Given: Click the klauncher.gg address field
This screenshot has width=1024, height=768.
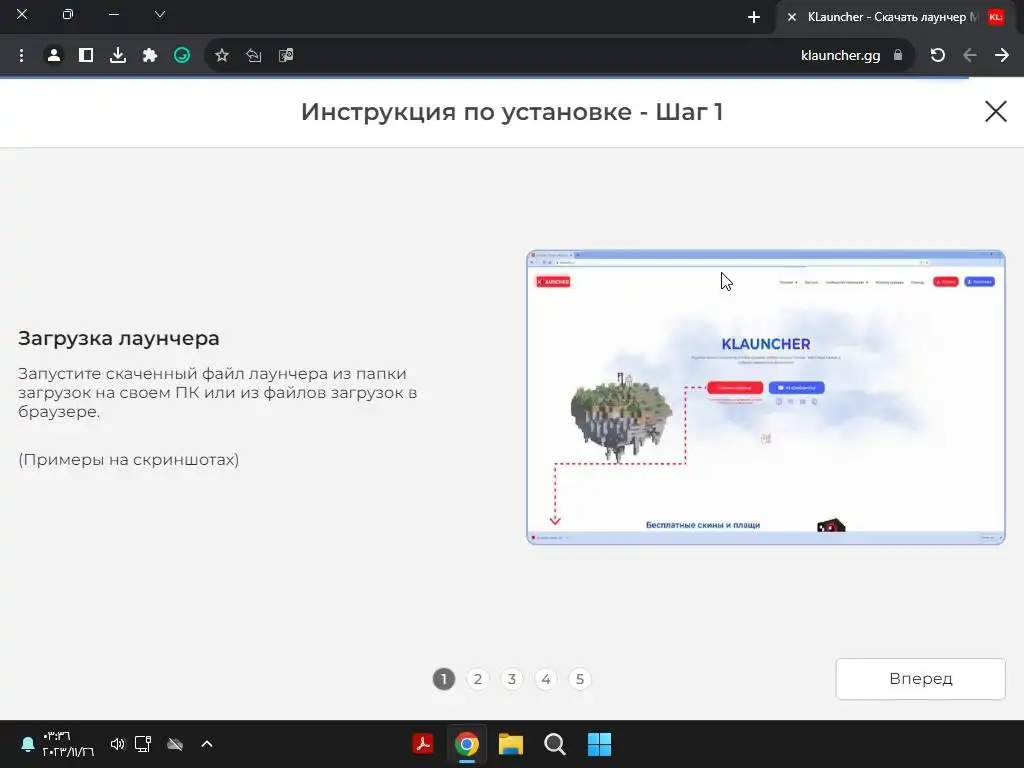Looking at the screenshot, I should [560, 56].
